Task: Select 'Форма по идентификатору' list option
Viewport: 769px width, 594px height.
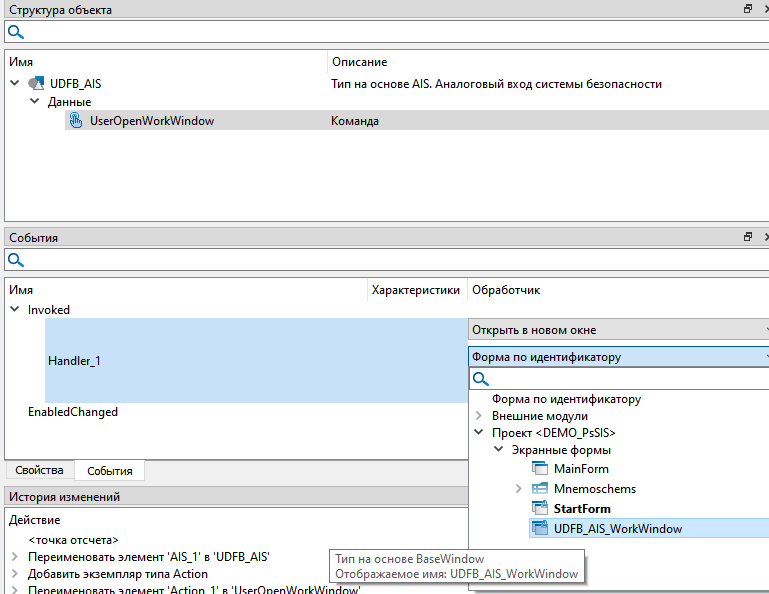Action: (566, 399)
